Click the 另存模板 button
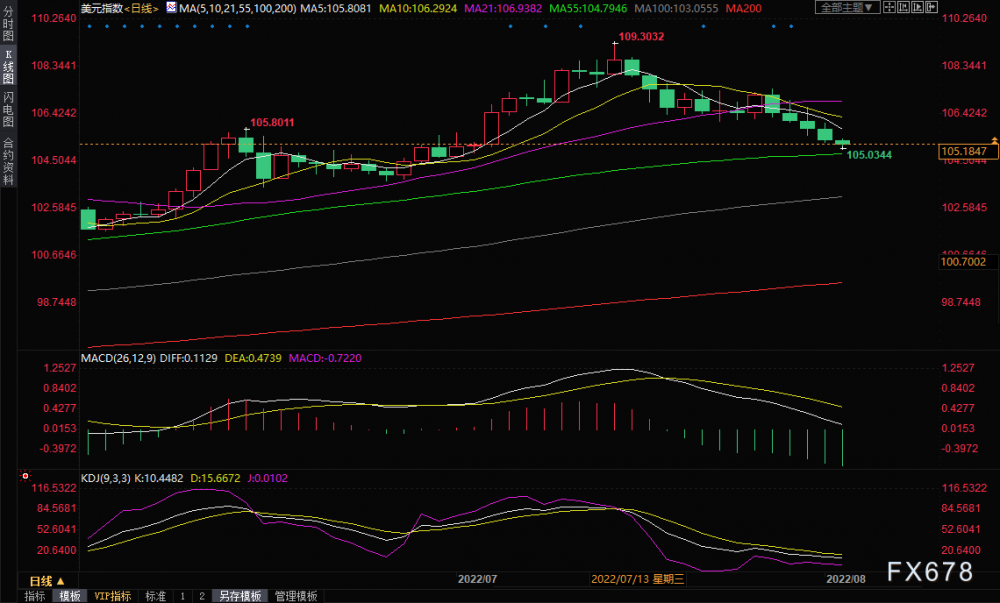Viewport: 1000px width, 603px height. click(240, 596)
